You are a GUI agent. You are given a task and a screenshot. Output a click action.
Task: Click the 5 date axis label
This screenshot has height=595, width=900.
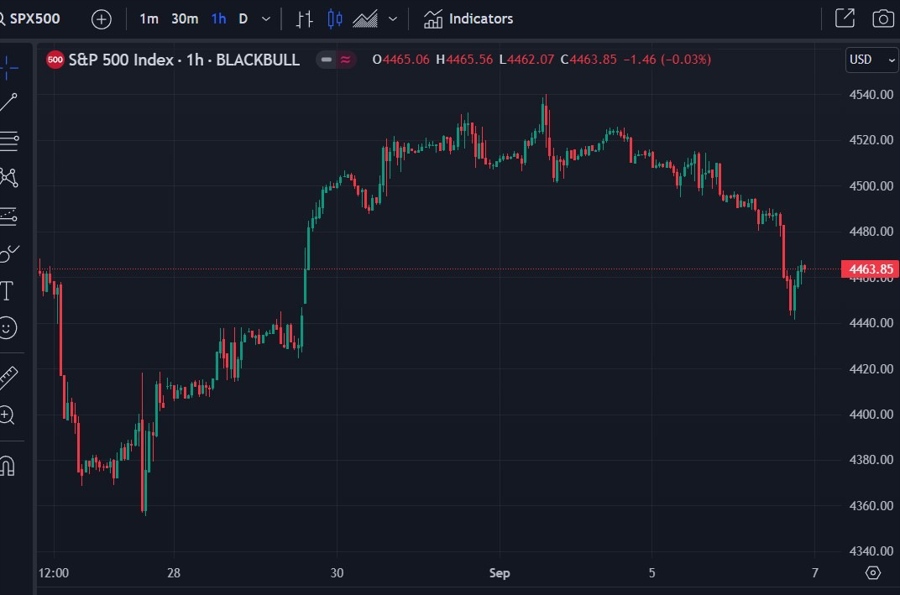pyautogui.click(x=652, y=573)
